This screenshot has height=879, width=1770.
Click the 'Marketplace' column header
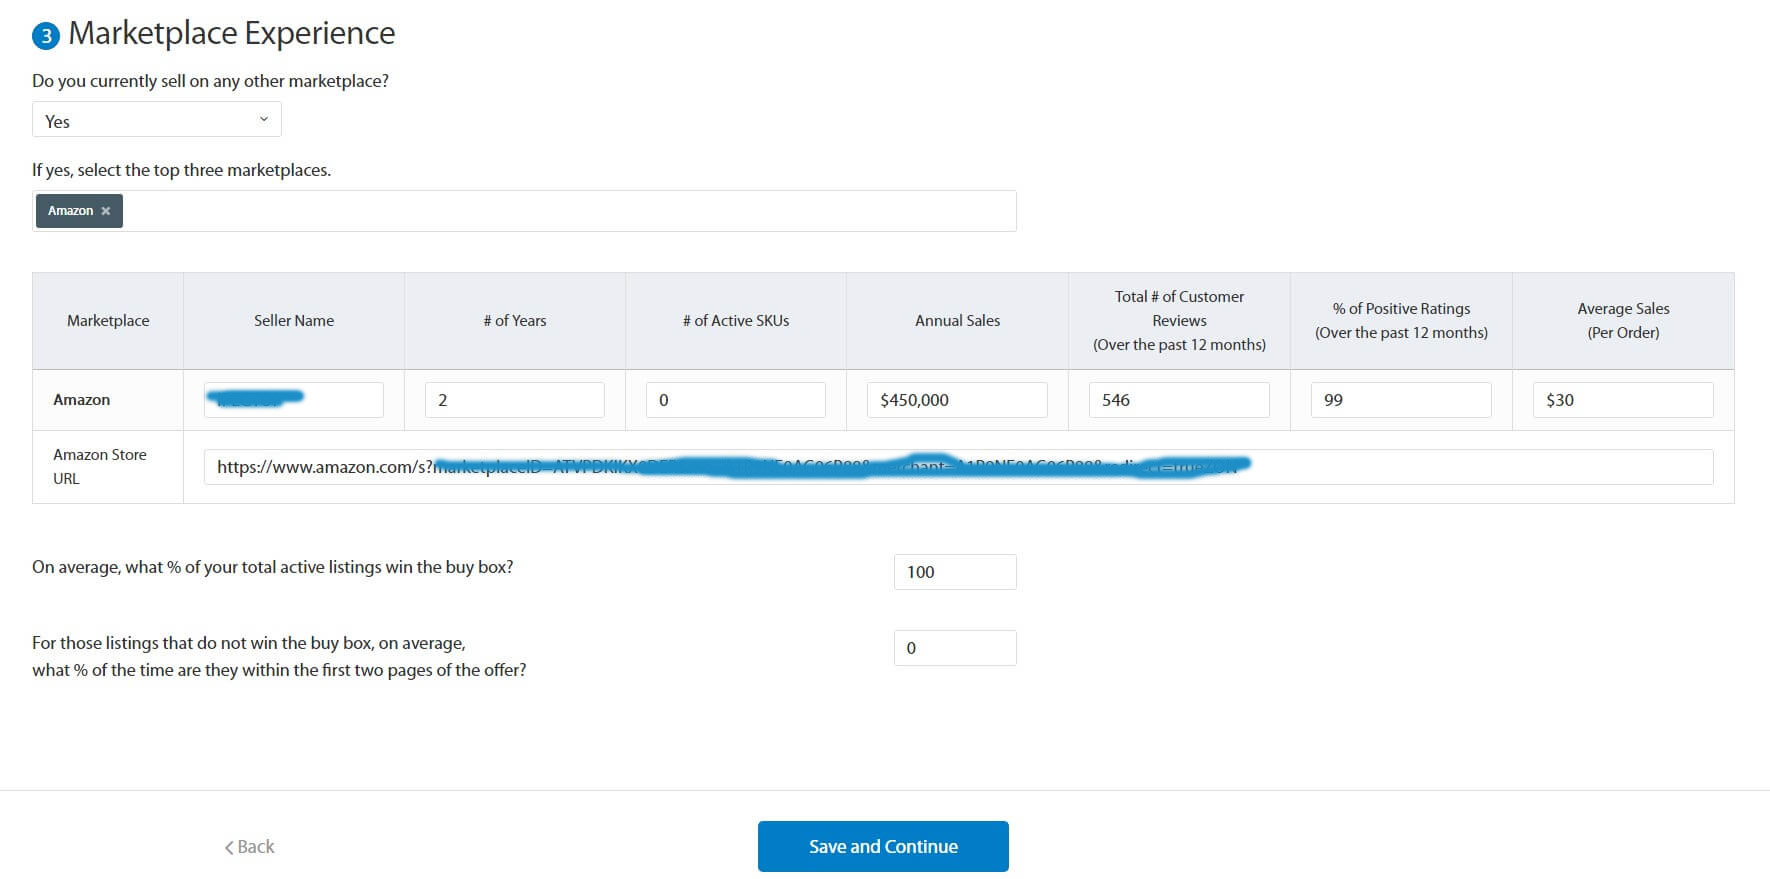click(108, 321)
